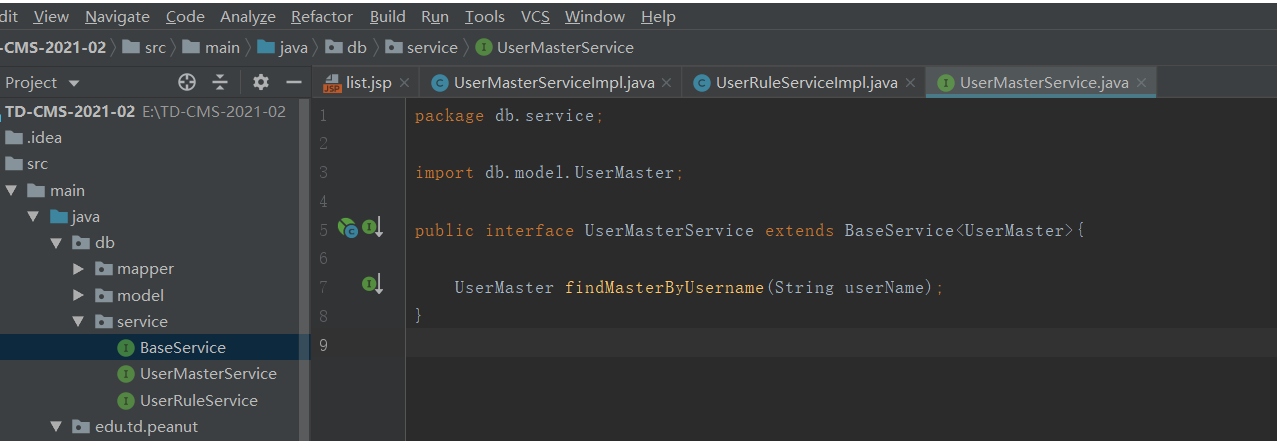Open the Tools menu
This screenshot has width=1277, height=441.
click(485, 17)
